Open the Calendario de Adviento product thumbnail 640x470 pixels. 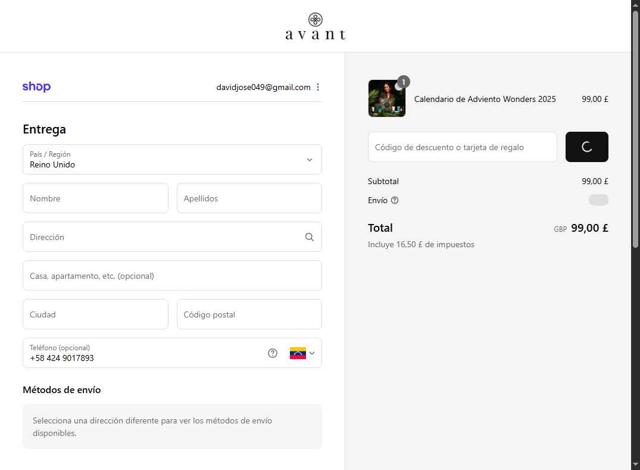point(387,98)
